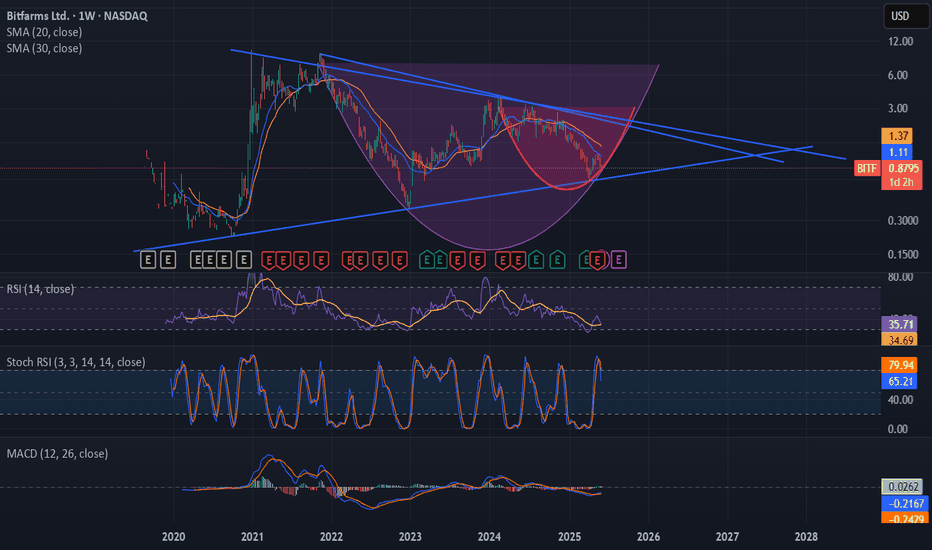Viewport: 932px width, 550px height.
Task: Select the SMA (30, close) indicator legend
Action: tap(44, 48)
